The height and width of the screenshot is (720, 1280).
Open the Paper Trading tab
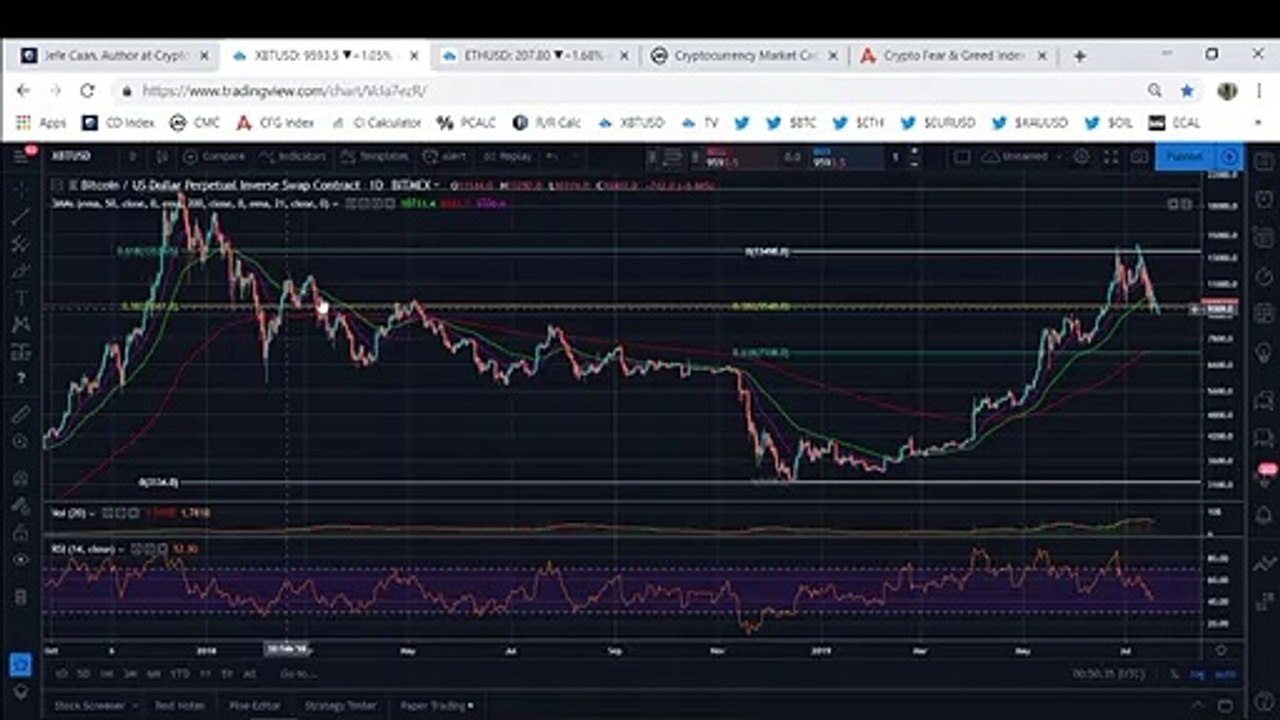tap(436, 705)
